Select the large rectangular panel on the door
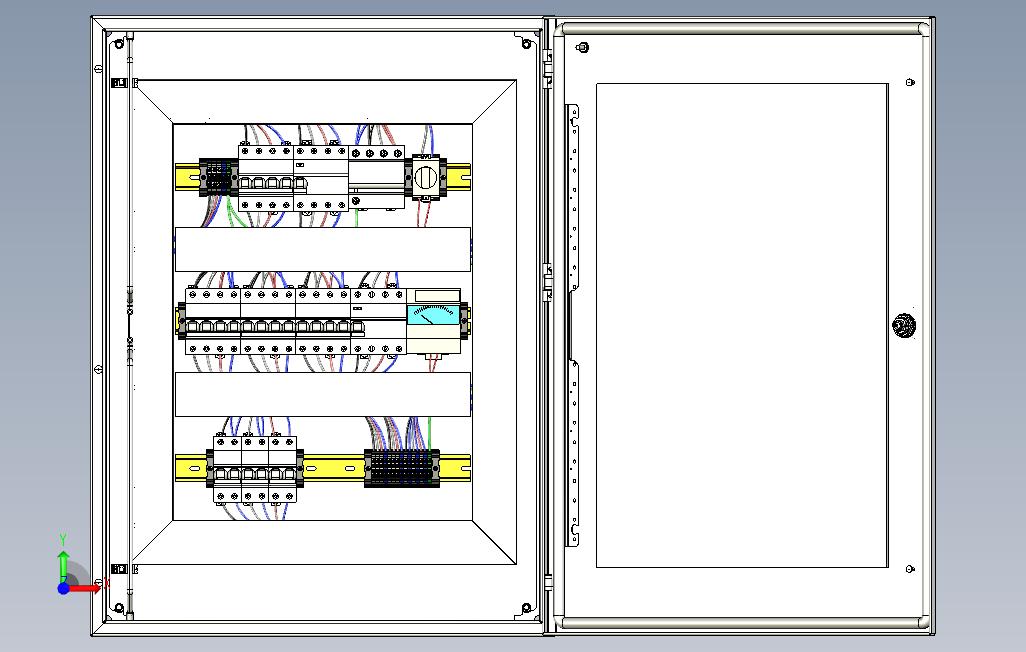This screenshot has height=652, width=1026. (x=742, y=325)
